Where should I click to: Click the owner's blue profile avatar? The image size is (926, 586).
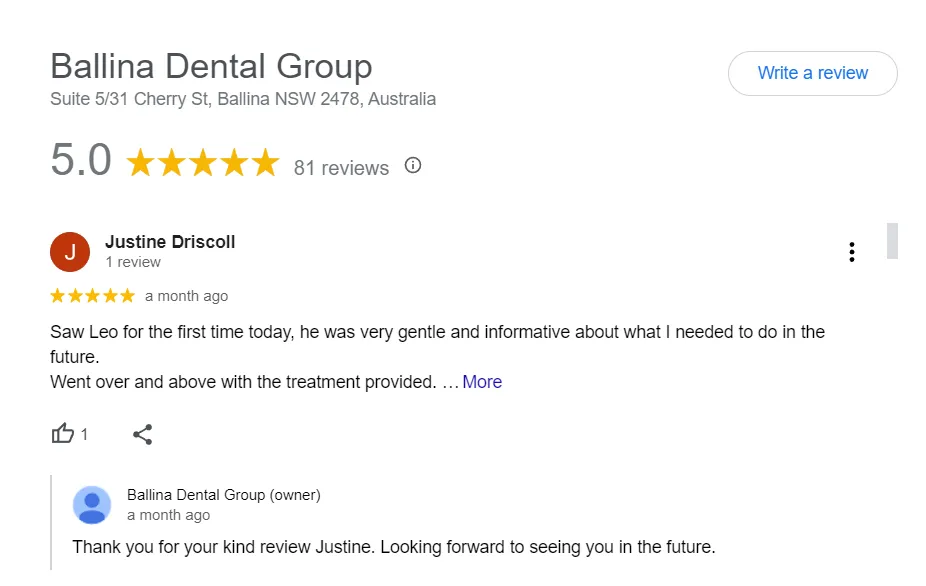click(92, 505)
